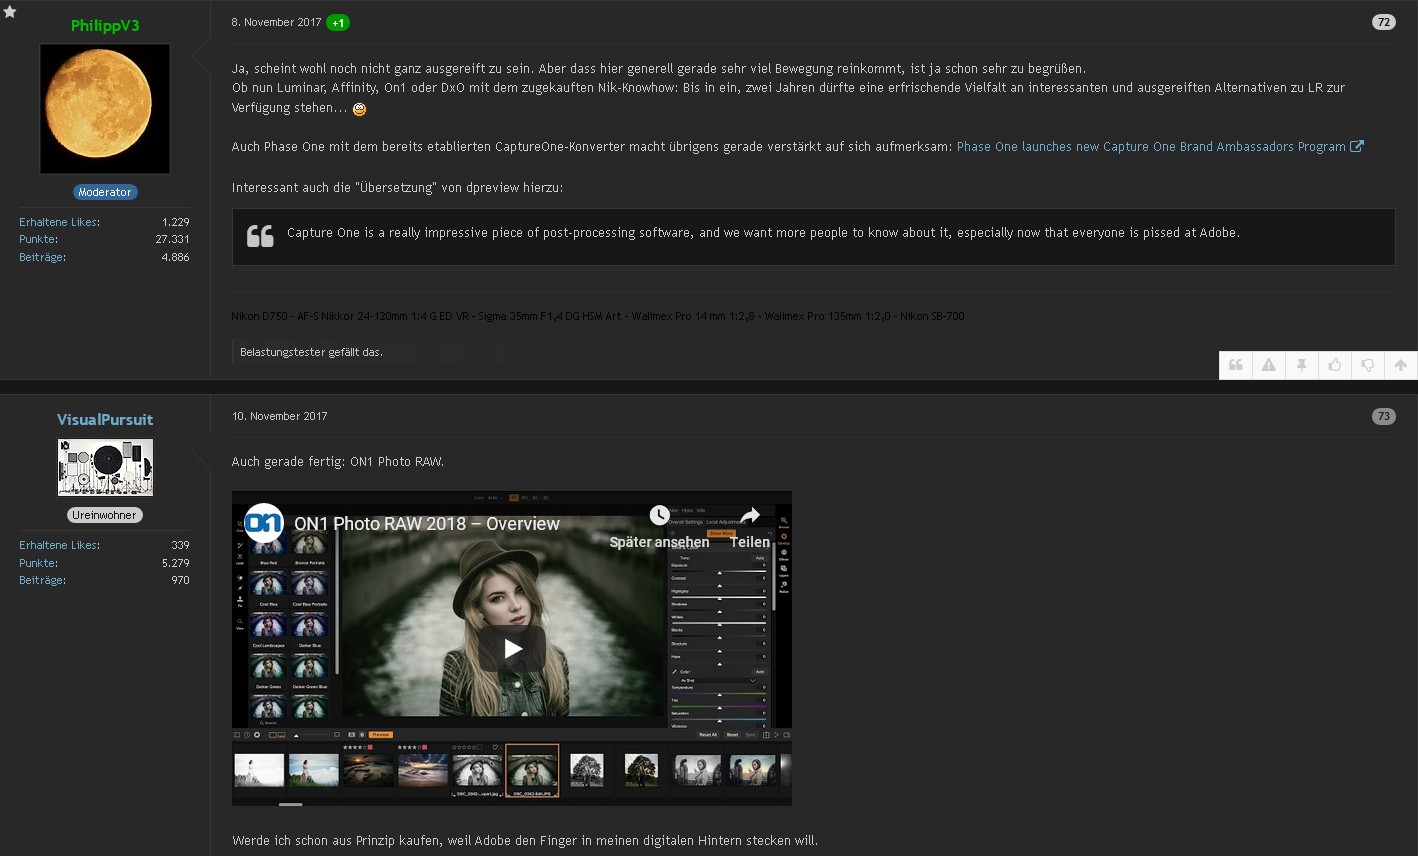
Task: Open VisualPursuit user profile name
Action: pyautogui.click(x=105, y=420)
